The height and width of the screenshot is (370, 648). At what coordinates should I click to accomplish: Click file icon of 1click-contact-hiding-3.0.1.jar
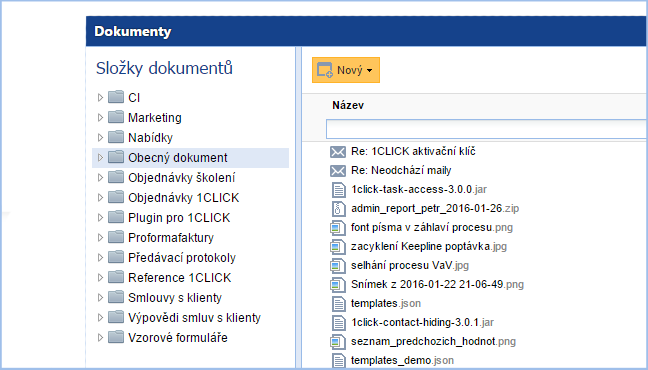[338, 323]
